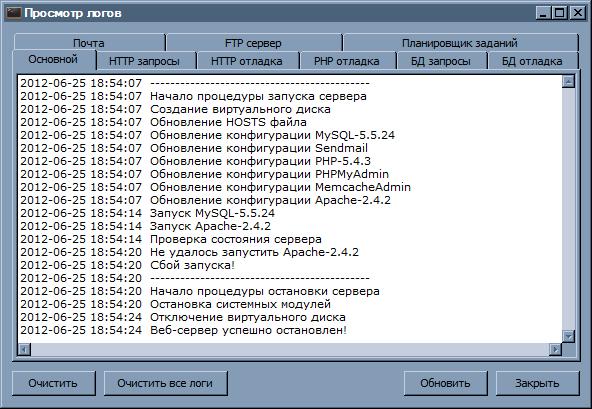This screenshot has height=409, width=592.
Task: Select the Планировщик заданий tab
Action: coord(460,43)
